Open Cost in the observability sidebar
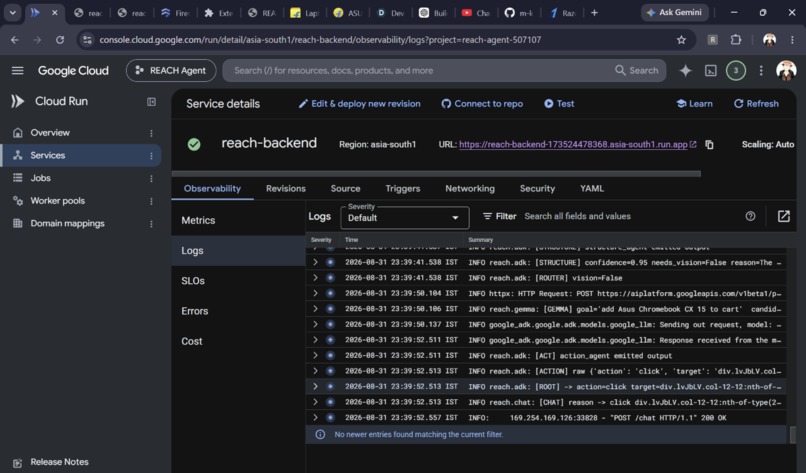 [x=239, y=341]
